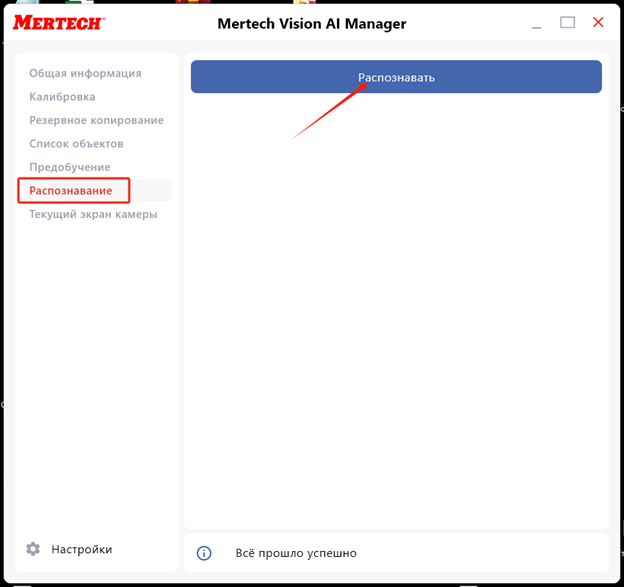This screenshot has height=587, width=624.
Task: Switch to Предобучение section
Action: click(x=70, y=167)
